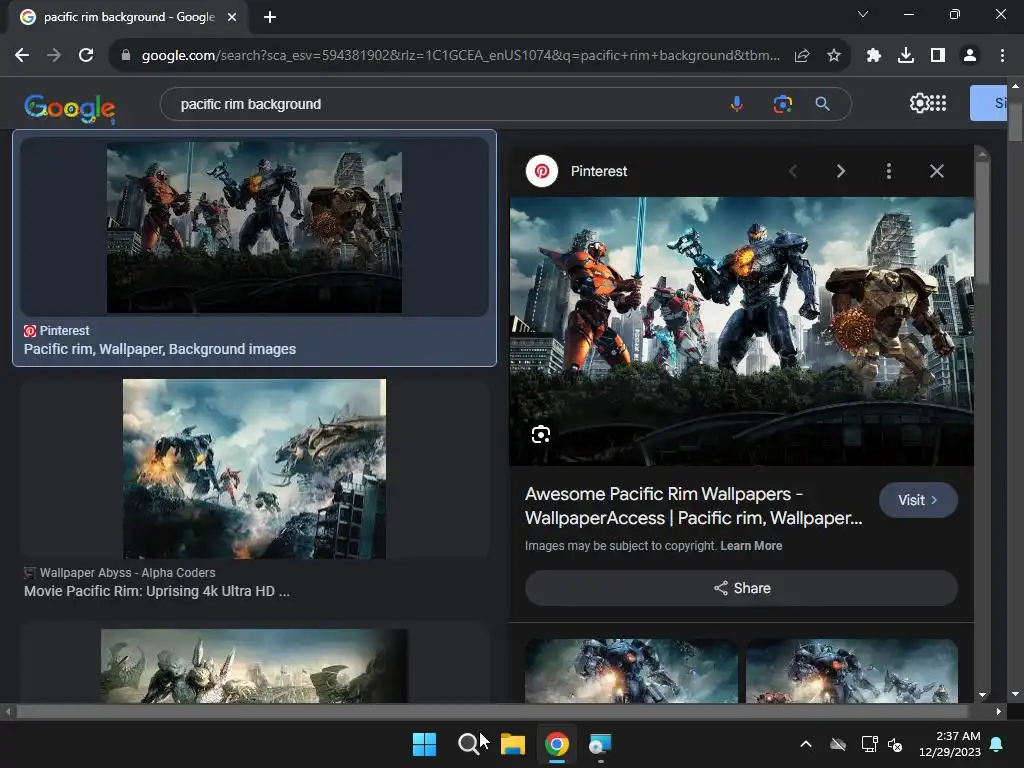Image resolution: width=1024 pixels, height=768 pixels.
Task: Click the preview panel scroll down arrow
Action: (x=982, y=696)
